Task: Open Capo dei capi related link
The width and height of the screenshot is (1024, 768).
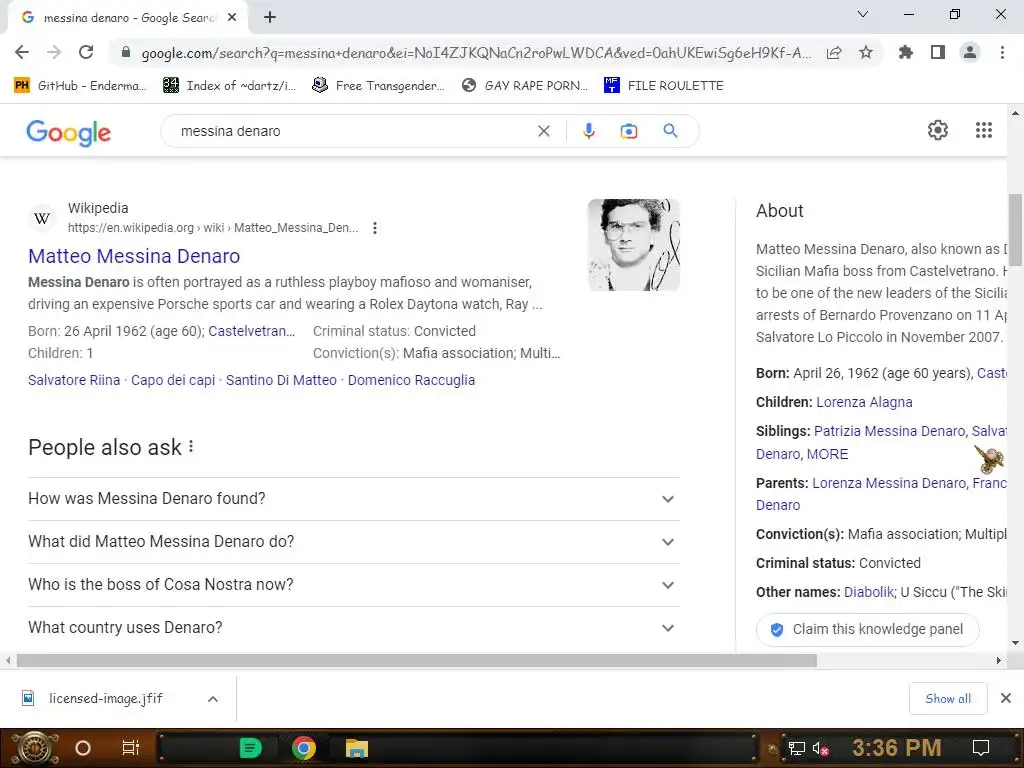Action: (x=173, y=380)
